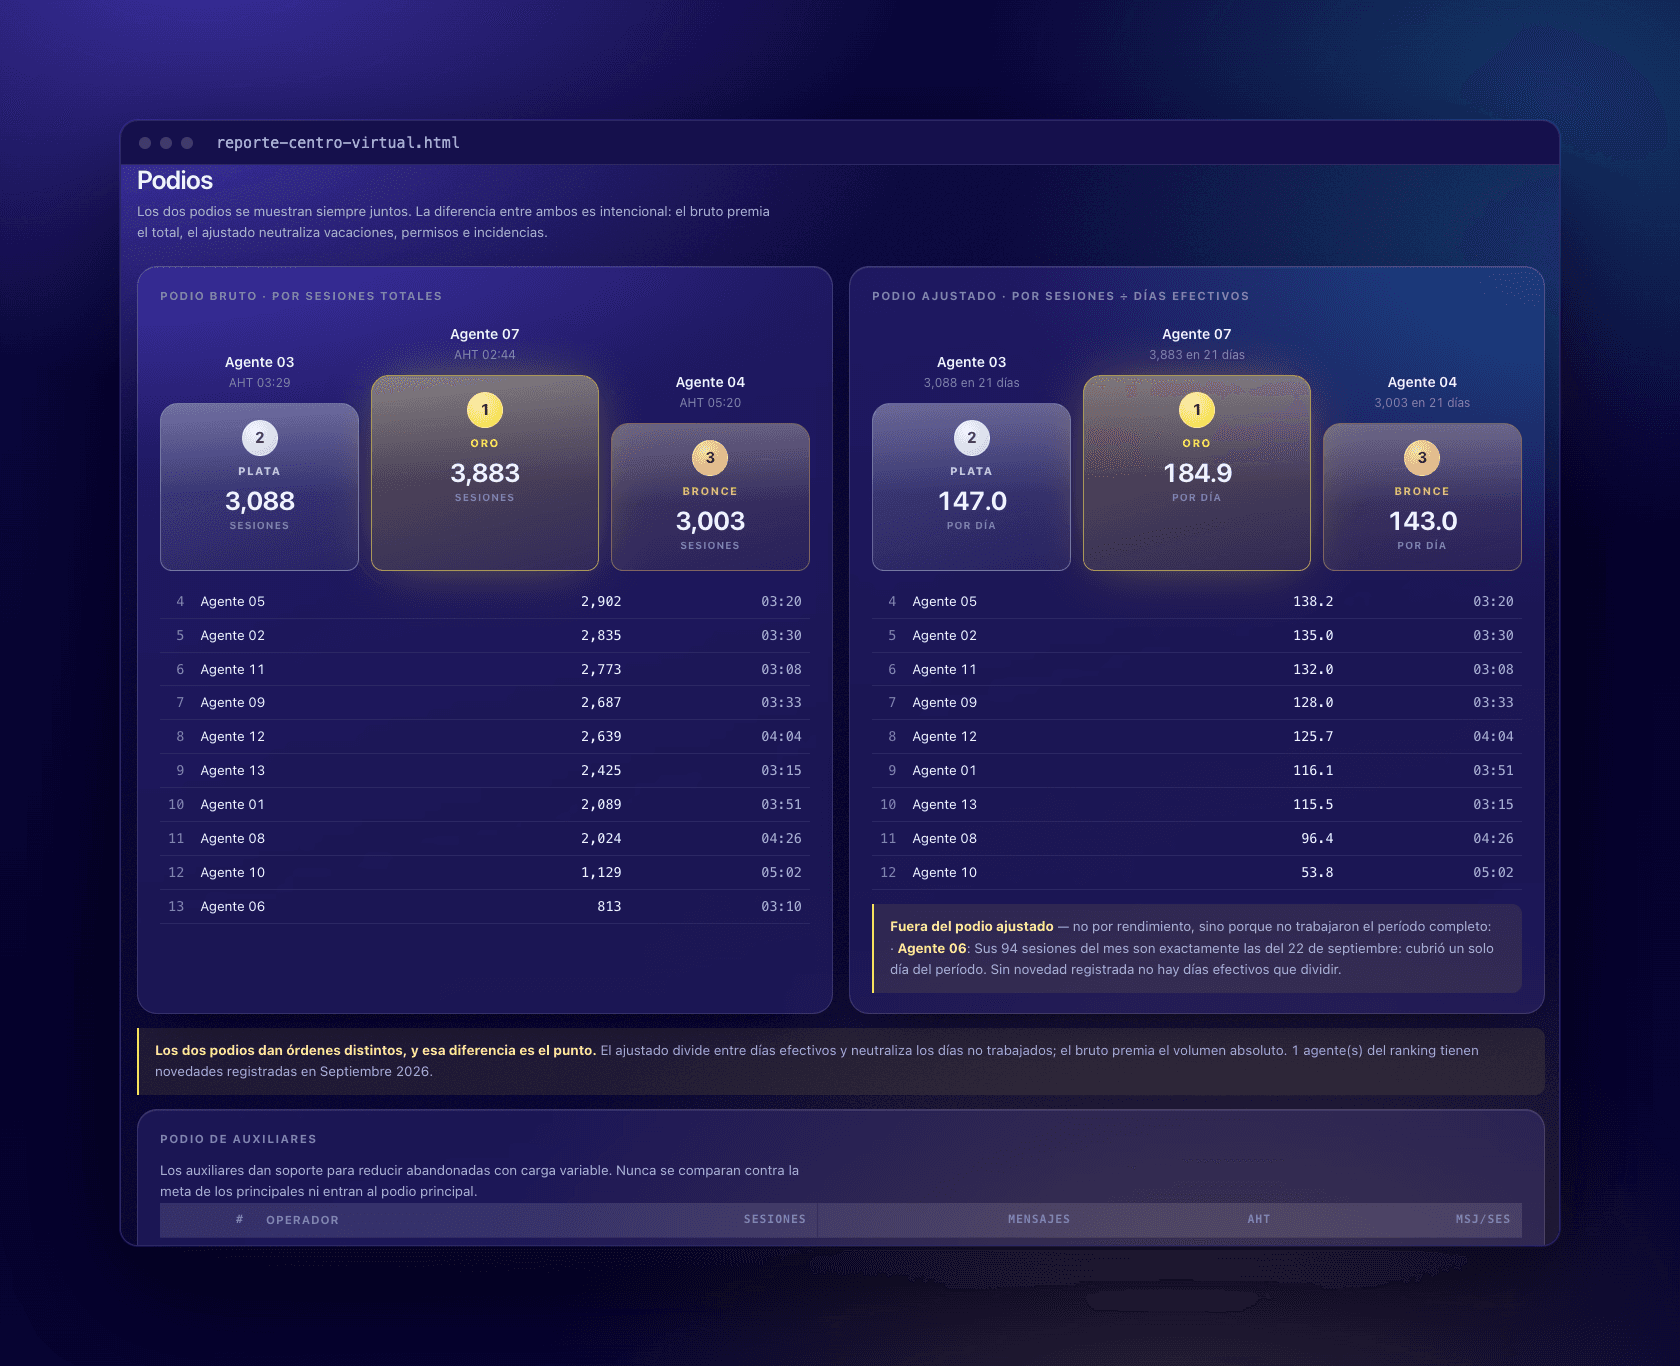Click gold rank 1 medal in Podio Bruto
Screen dimensions: 1680x1366
point(485,410)
